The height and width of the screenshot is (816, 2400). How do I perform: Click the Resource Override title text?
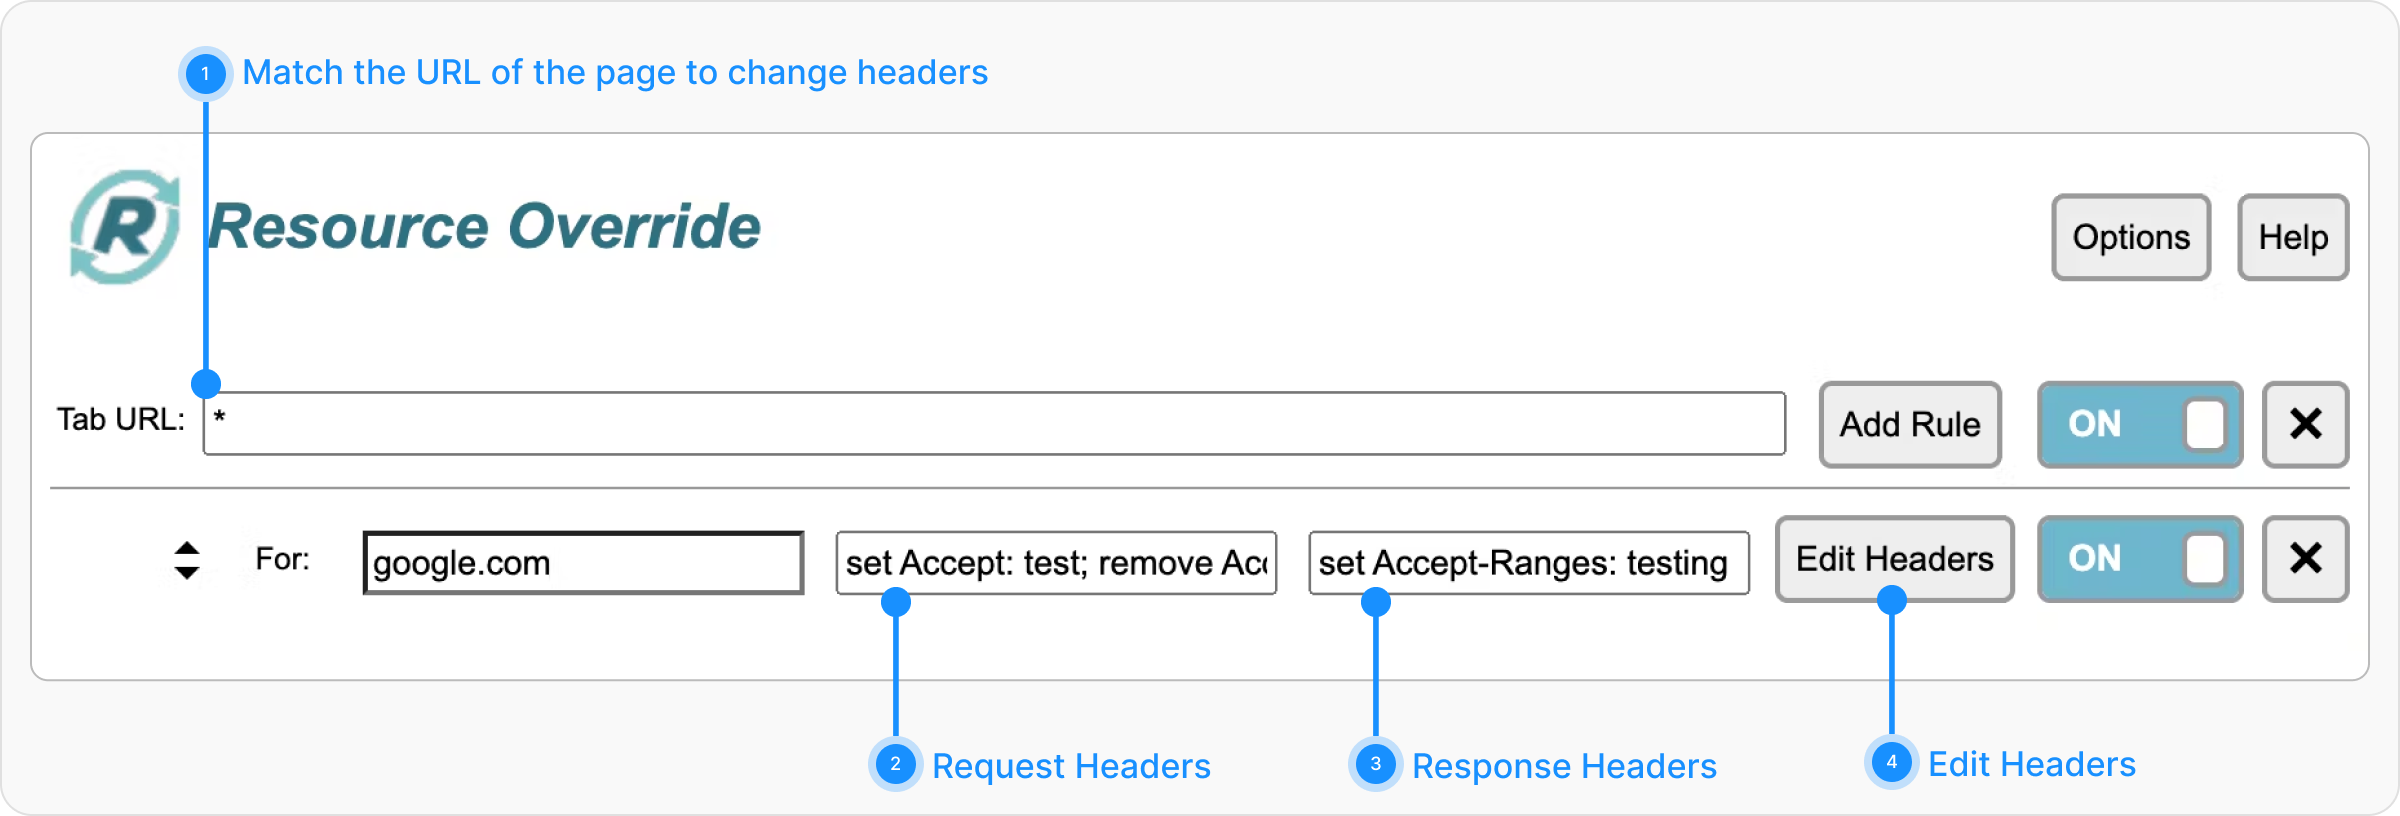[484, 227]
